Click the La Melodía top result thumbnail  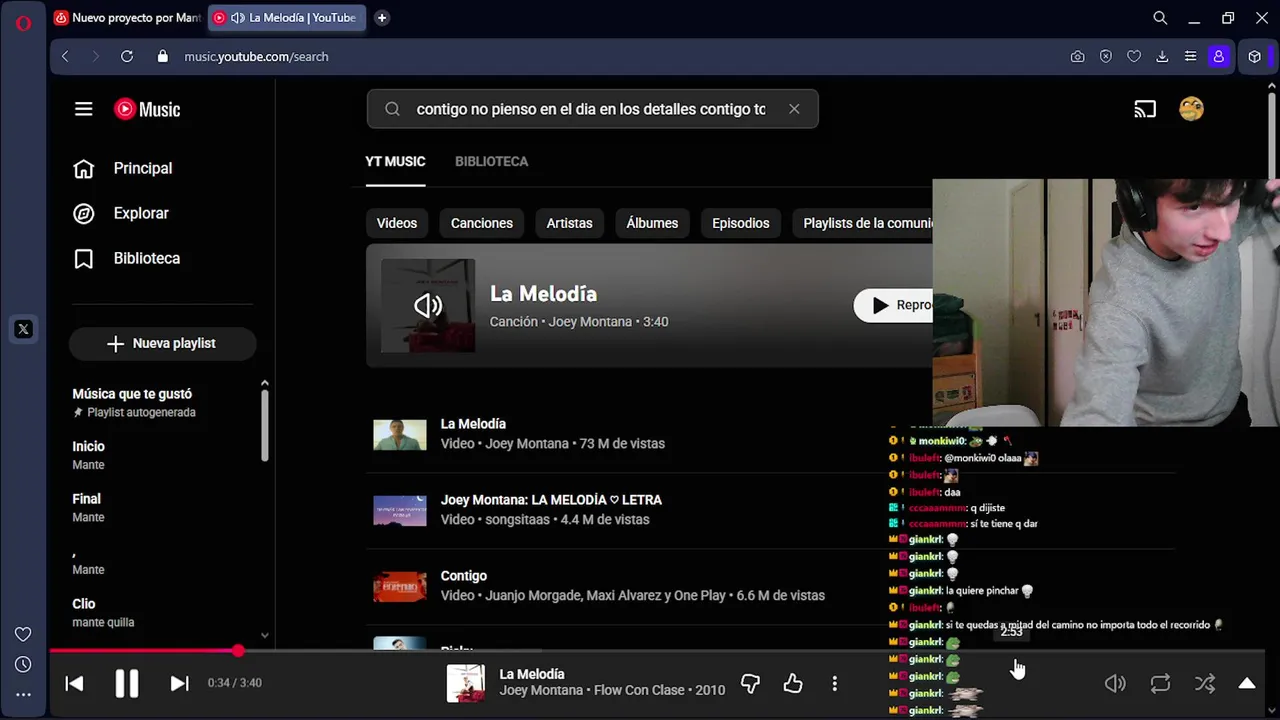428,305
